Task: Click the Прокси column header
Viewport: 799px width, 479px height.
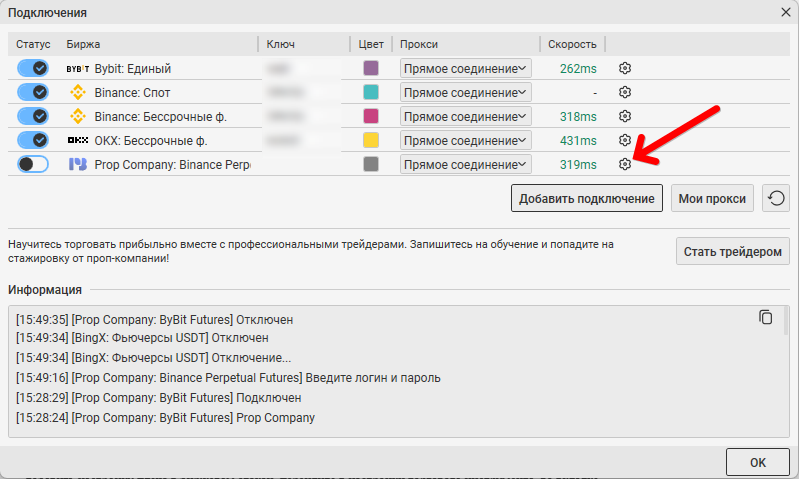Action: (x=419, y=44)
